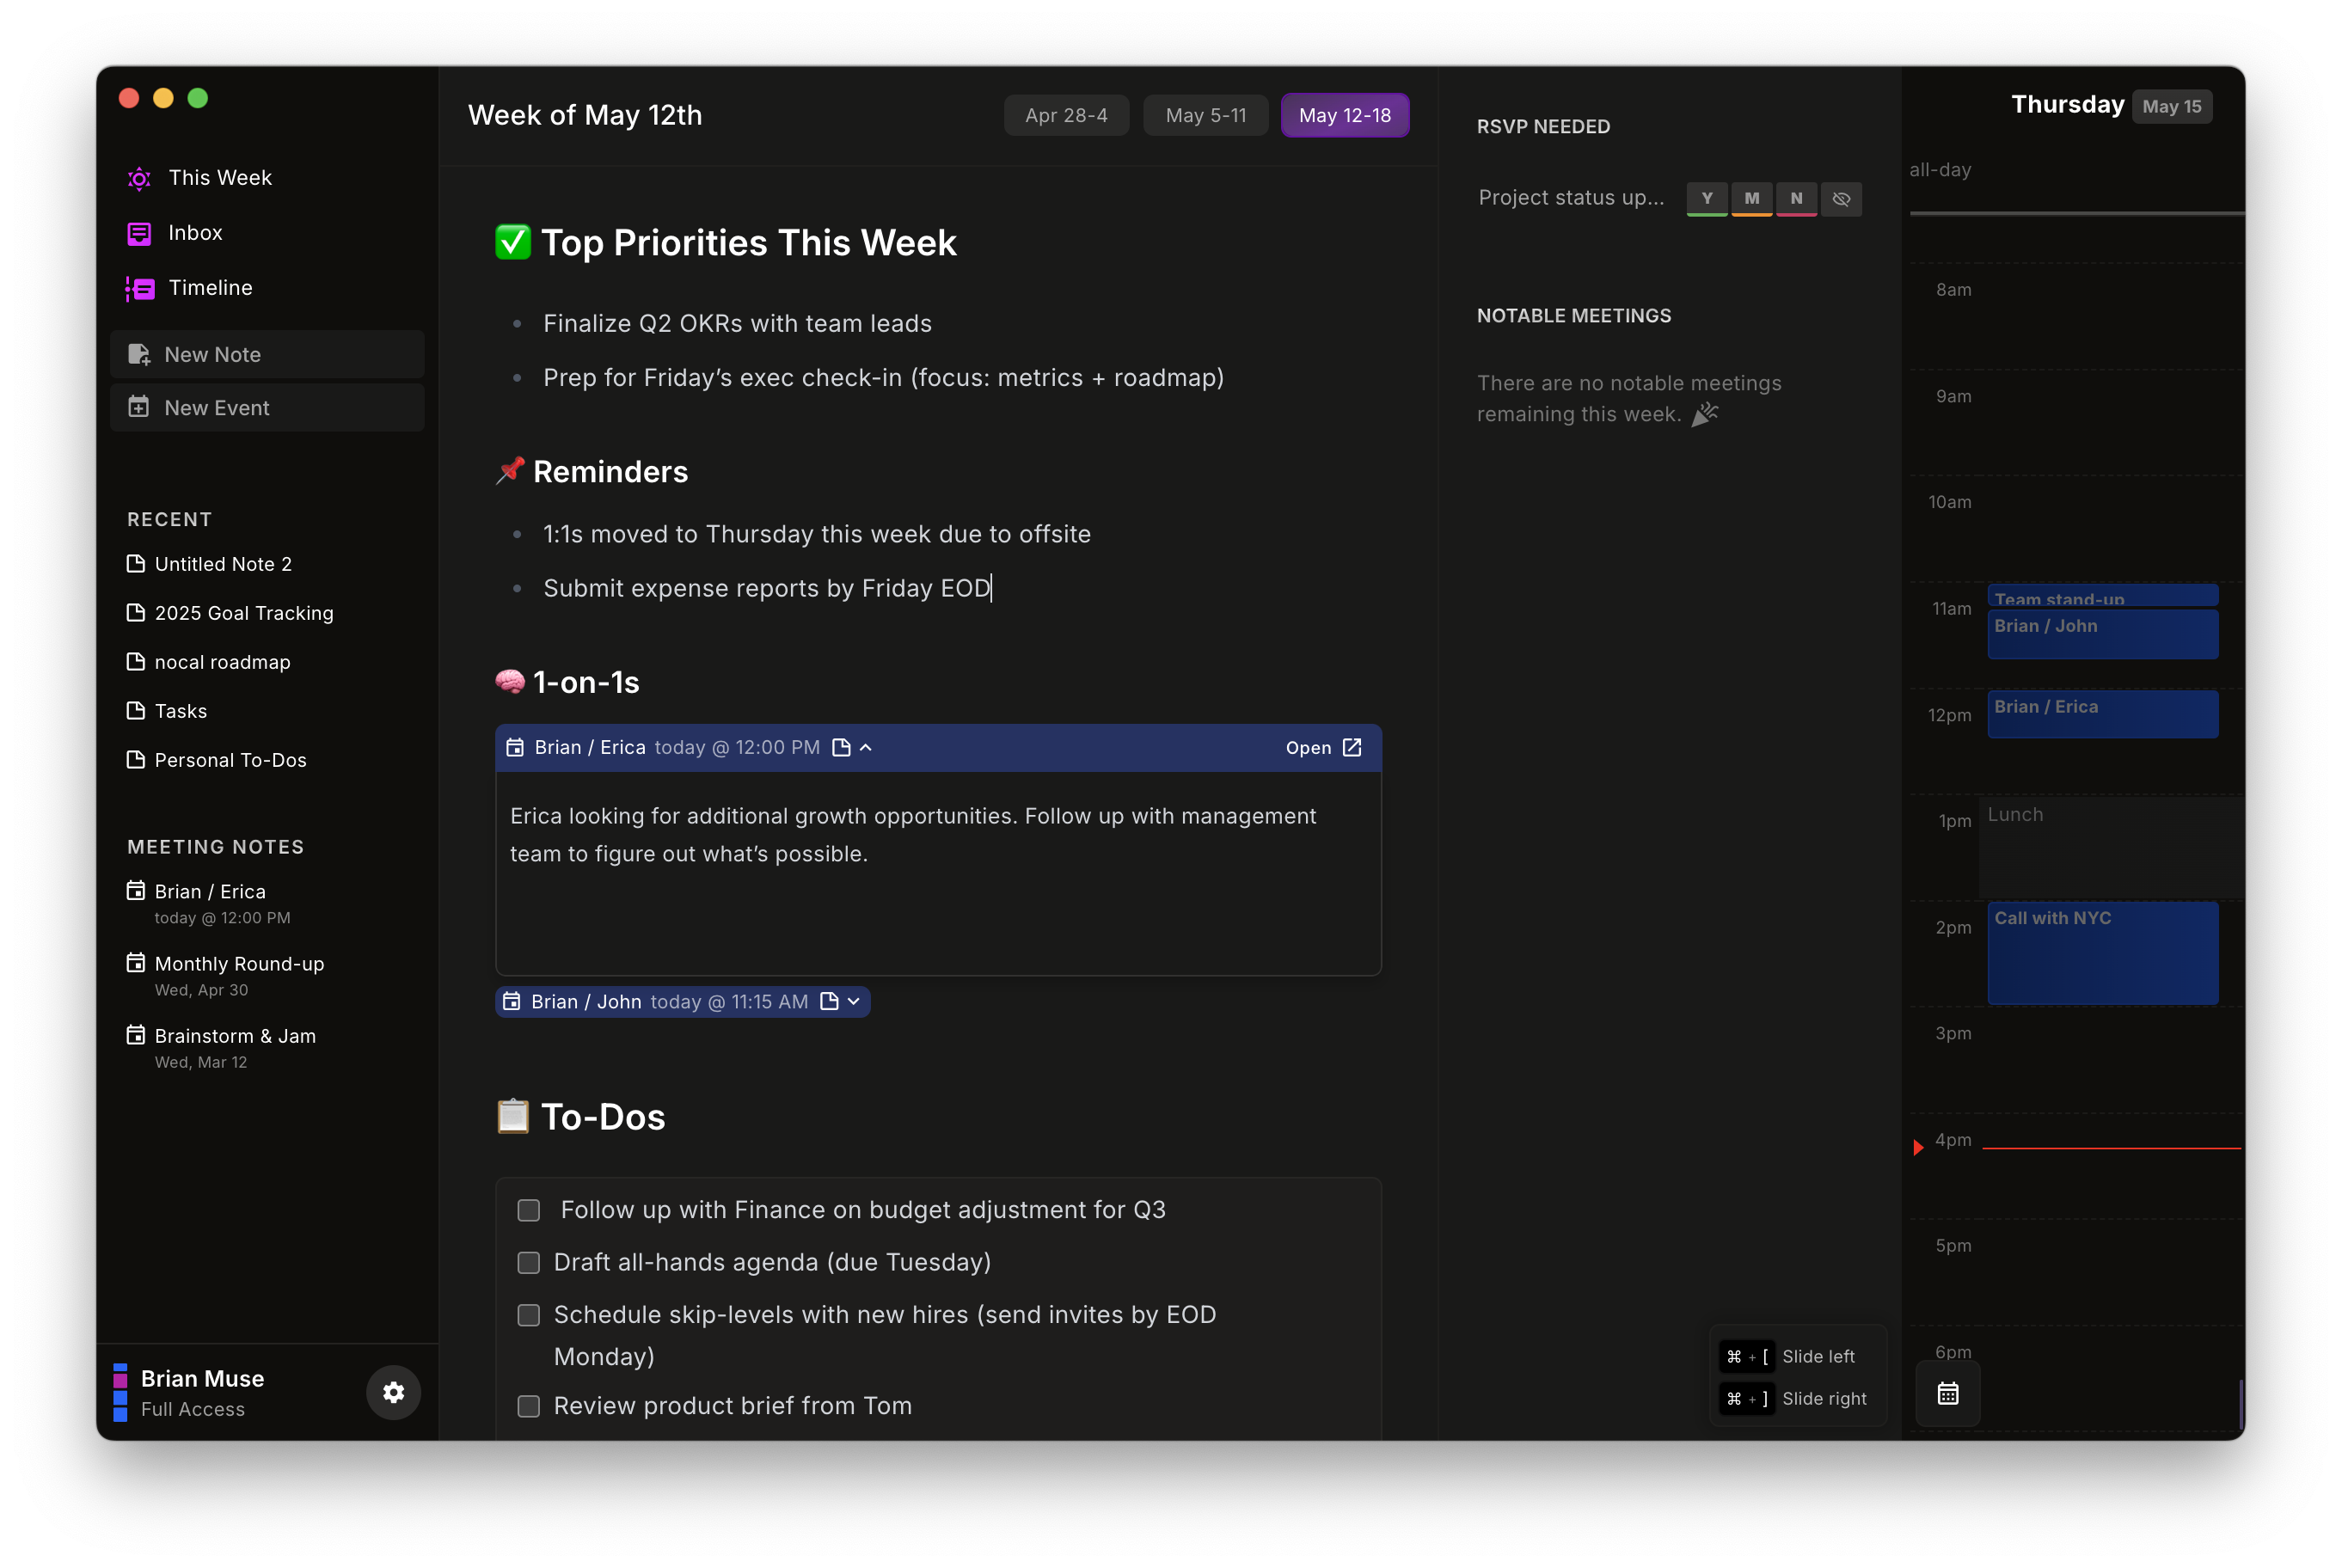Click Submit expense reports bullet text
This screenshot has height=1568, width=2342.
(x=766, y=588)
